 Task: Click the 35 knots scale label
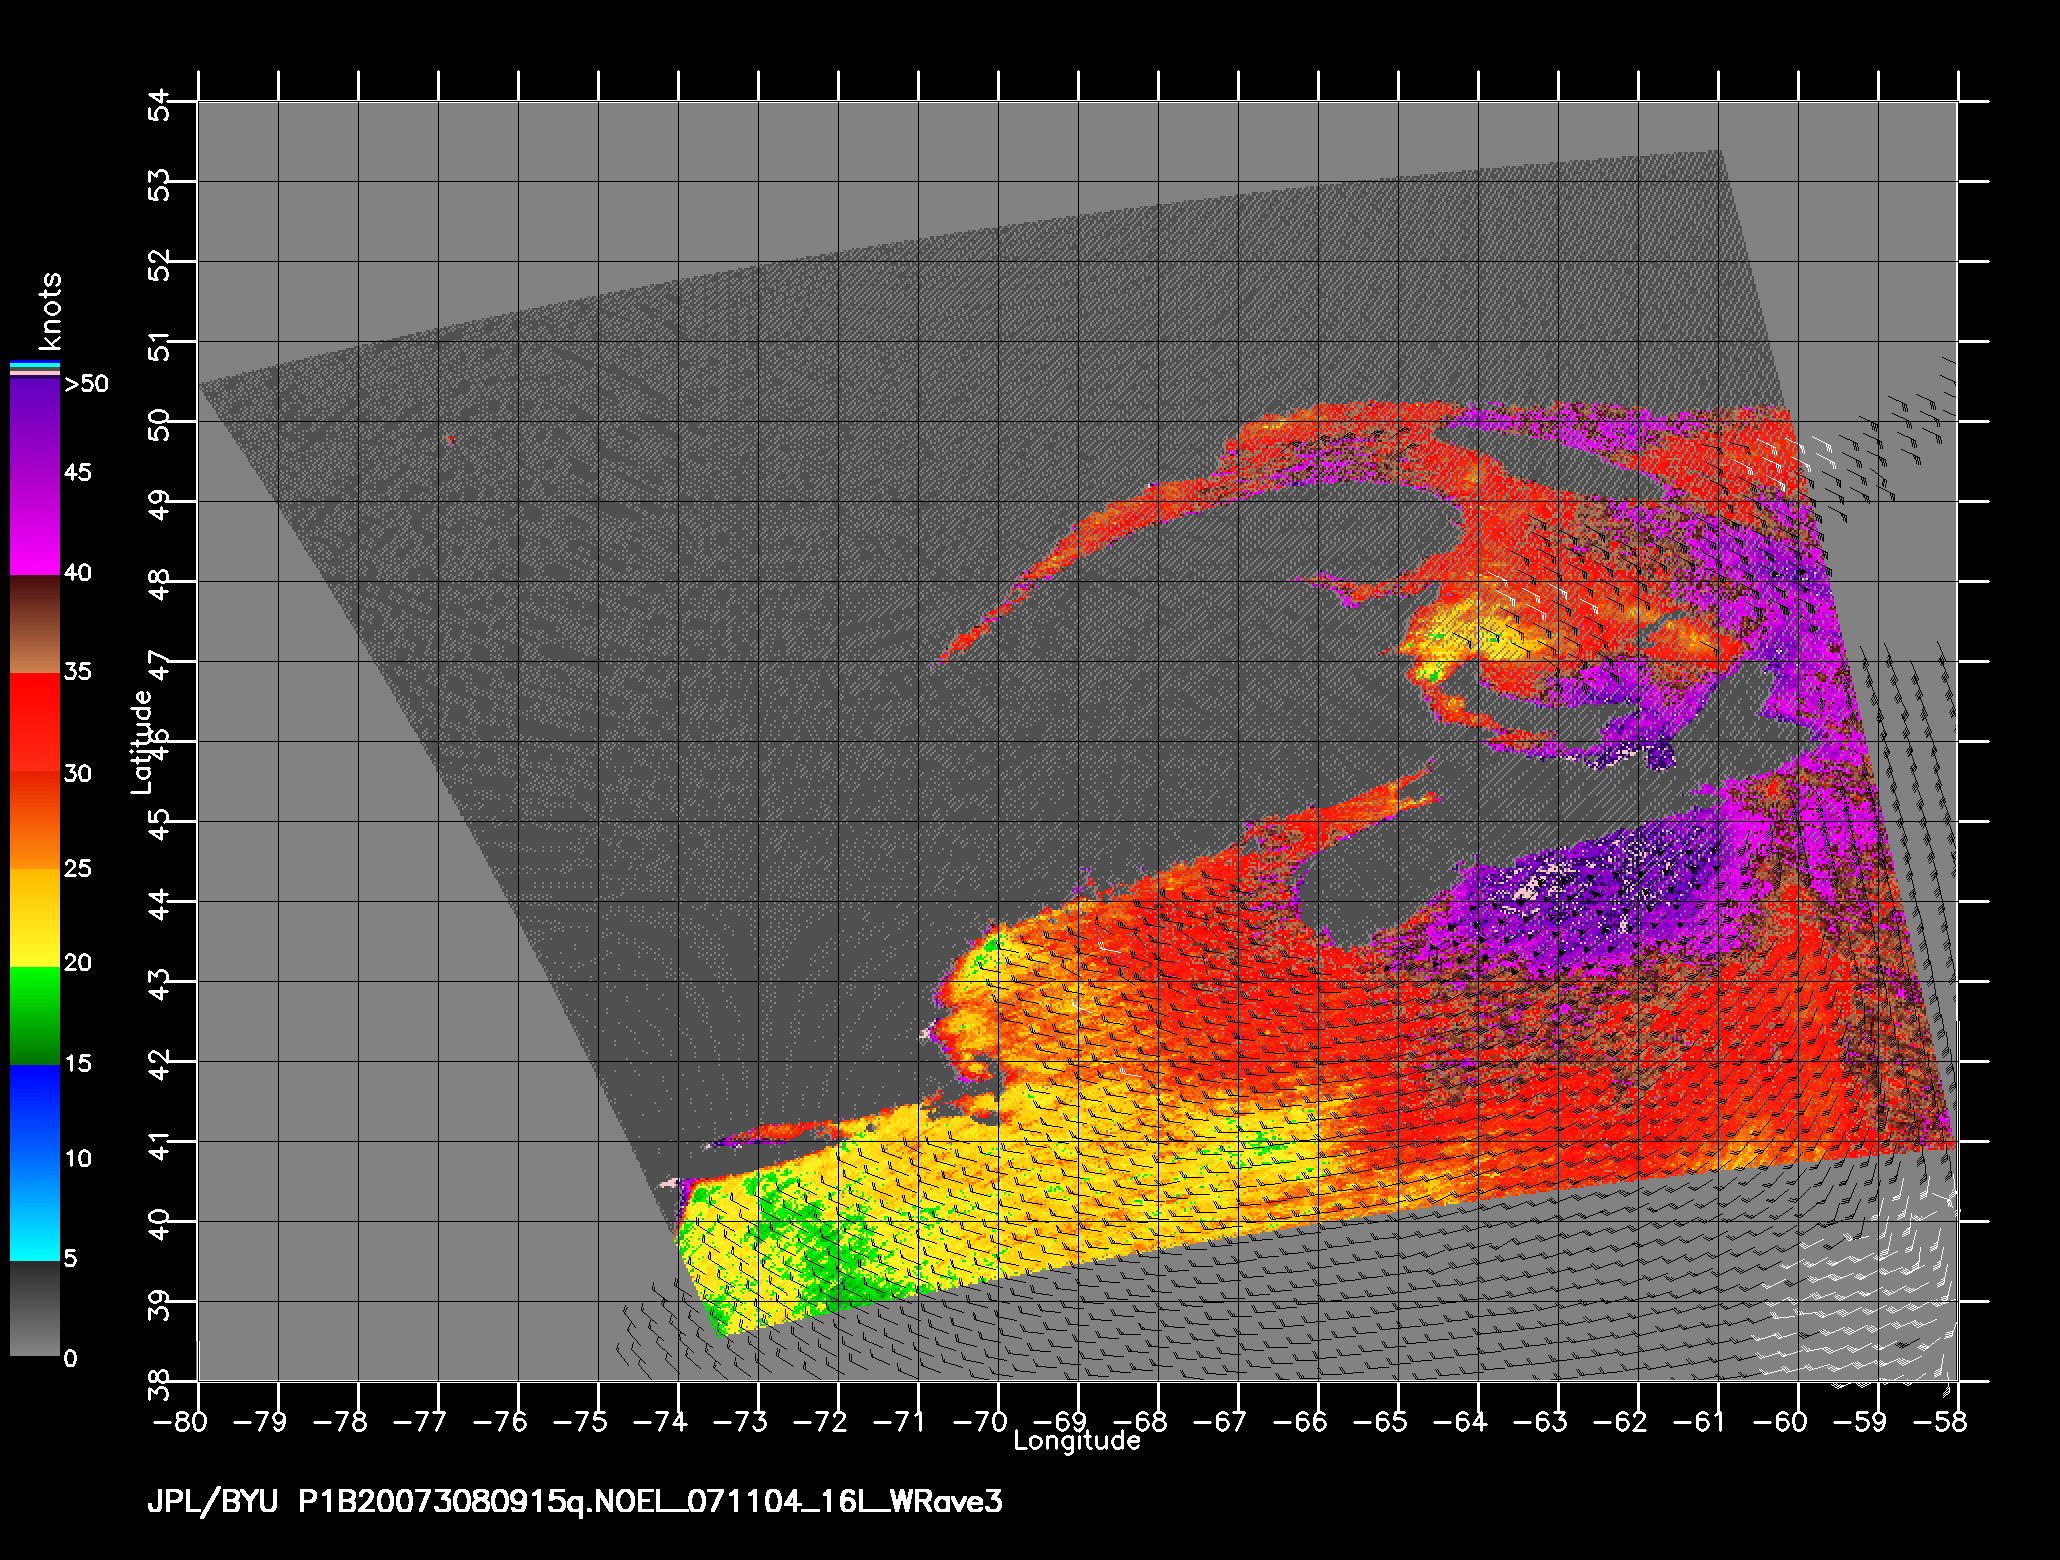(x=77, y=672)
